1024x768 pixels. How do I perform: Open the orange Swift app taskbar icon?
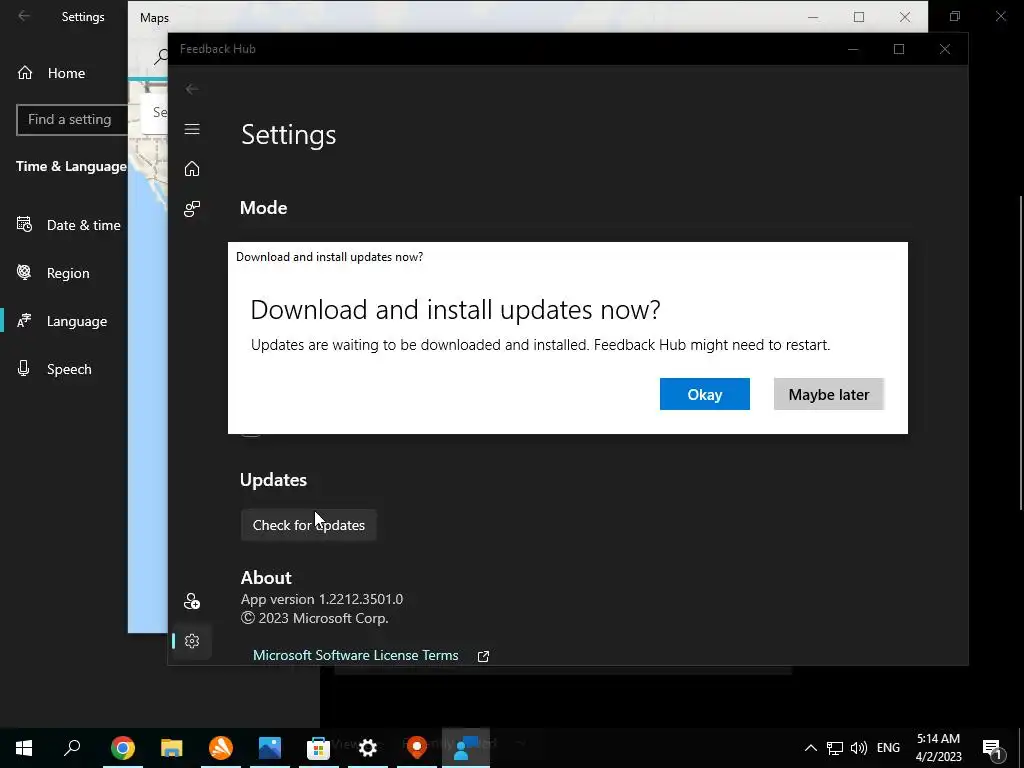[x=221, y=748]
